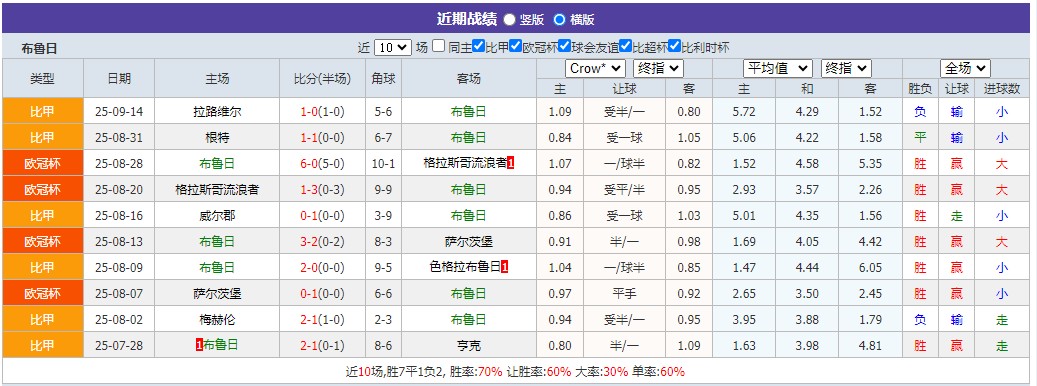
Task: Open home 布鲁日 link in 25-07-28 row
Action: coord(220,345)
